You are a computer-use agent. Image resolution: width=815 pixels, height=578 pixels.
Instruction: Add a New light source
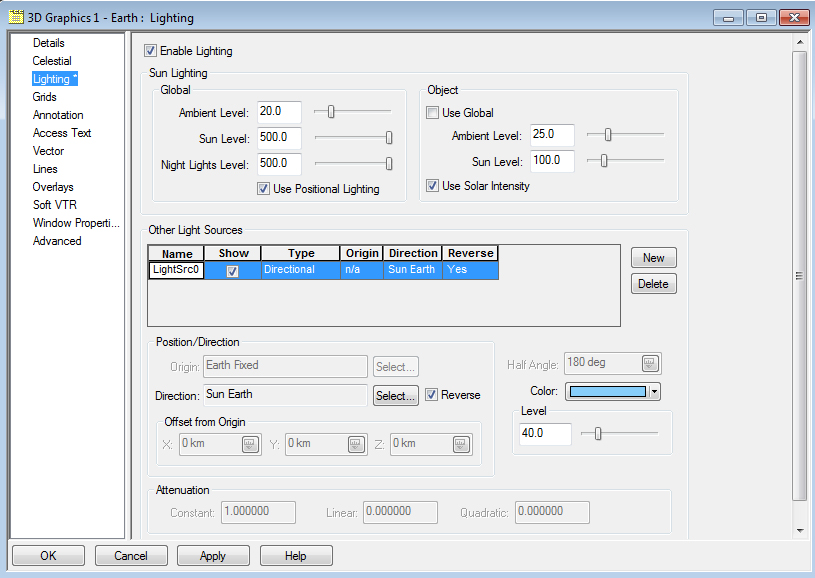(x=653, y=258)
